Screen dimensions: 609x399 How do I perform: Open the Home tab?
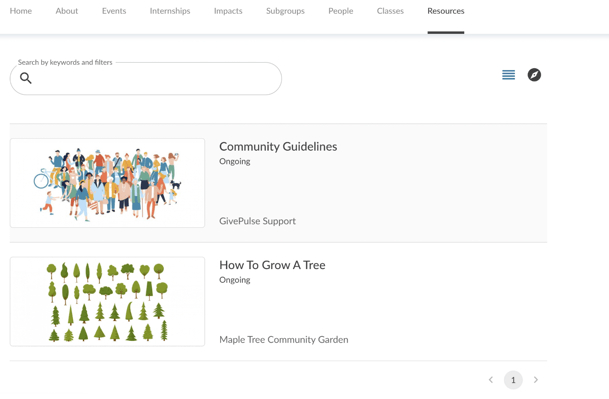tap(21, 11)
